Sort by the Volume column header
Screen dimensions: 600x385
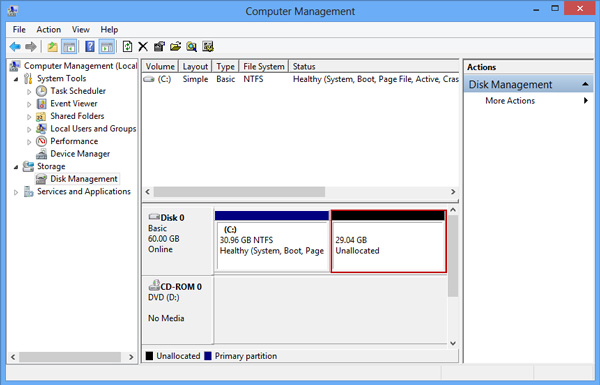(160, 67)
